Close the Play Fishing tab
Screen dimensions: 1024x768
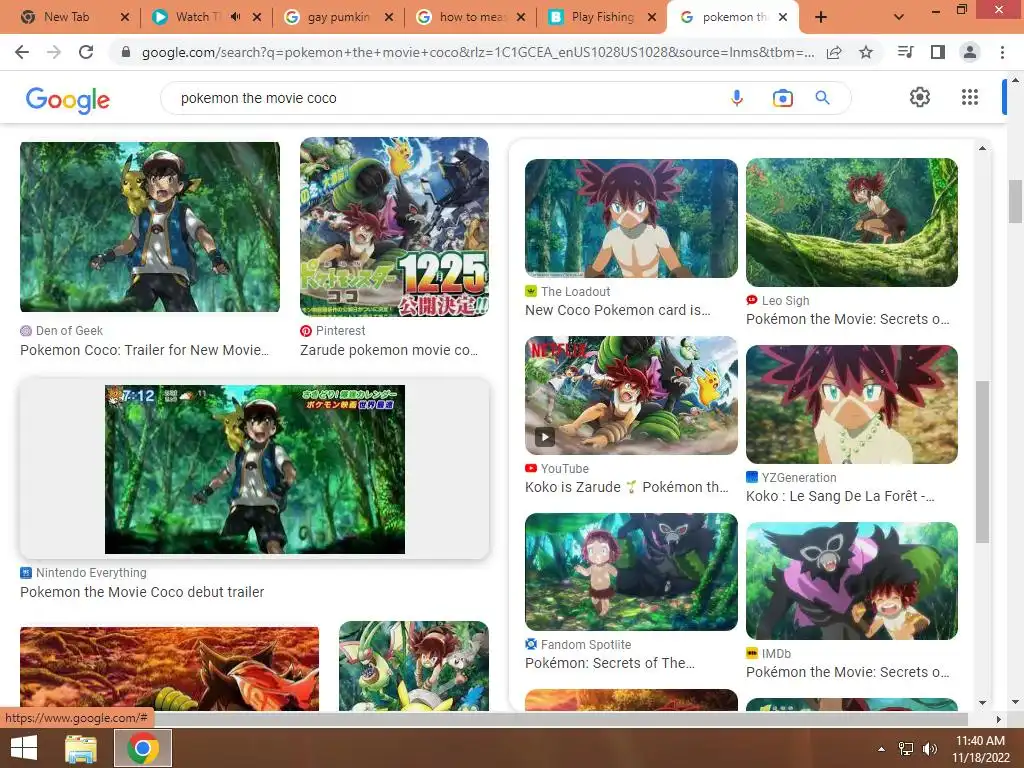tap(652, 17)
